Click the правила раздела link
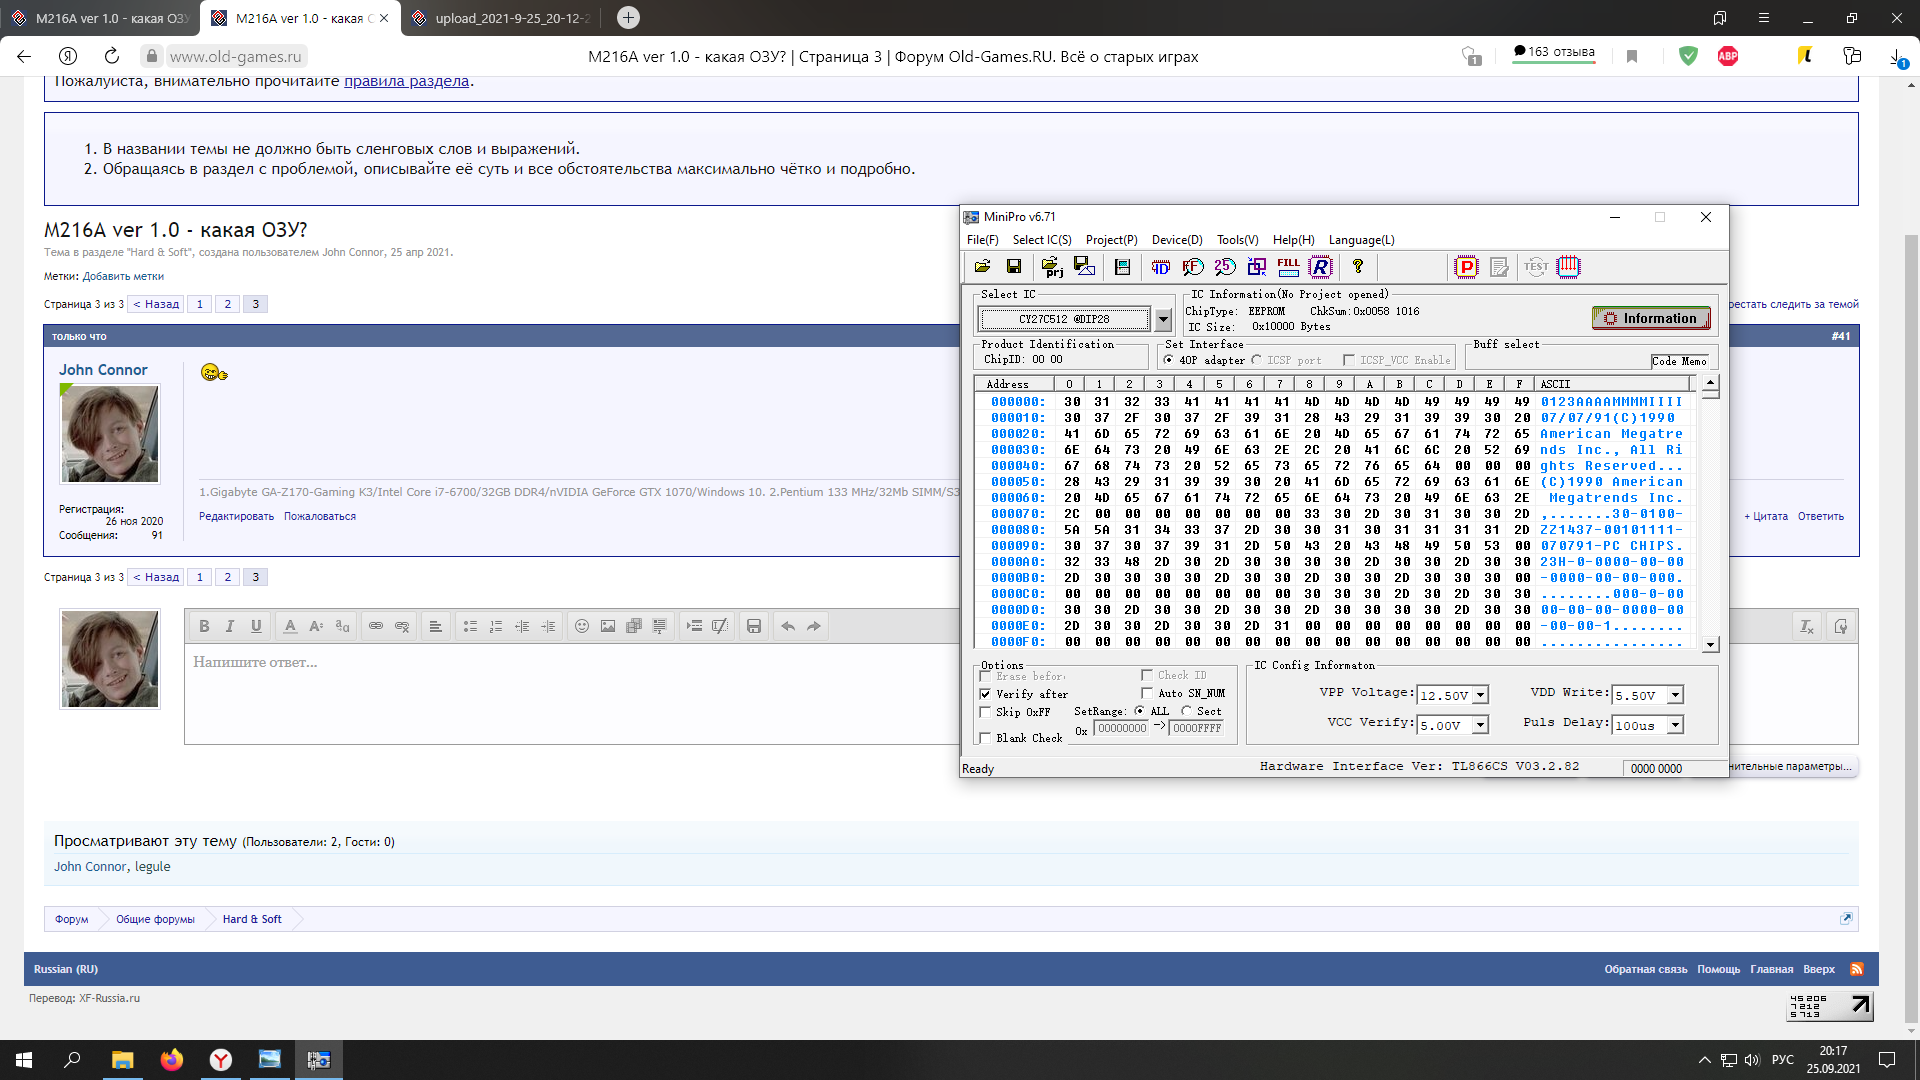Viewport: 1920px width, 1080px height. 406,82
